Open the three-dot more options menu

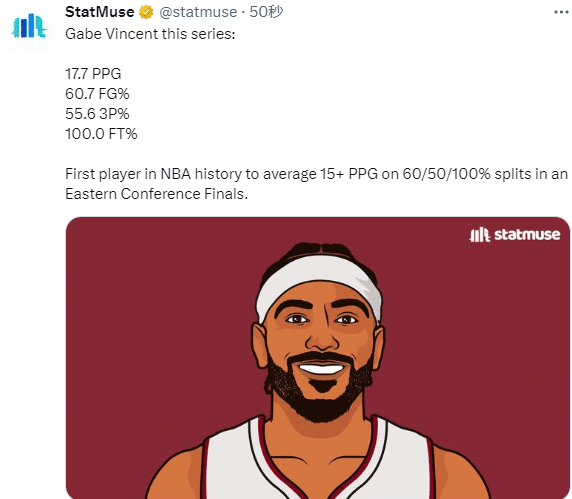tap(561, 12)
